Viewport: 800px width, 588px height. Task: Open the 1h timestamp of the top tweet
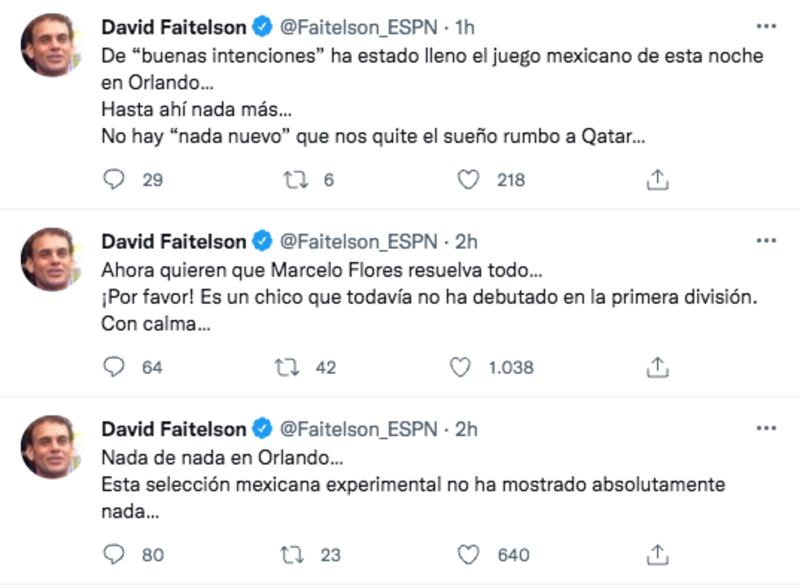pos(464,27)
